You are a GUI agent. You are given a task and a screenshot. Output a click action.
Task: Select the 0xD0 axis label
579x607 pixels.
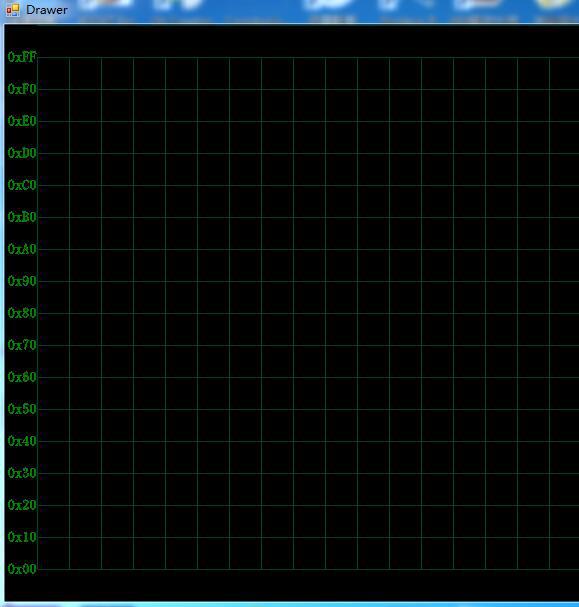point(22,153)
